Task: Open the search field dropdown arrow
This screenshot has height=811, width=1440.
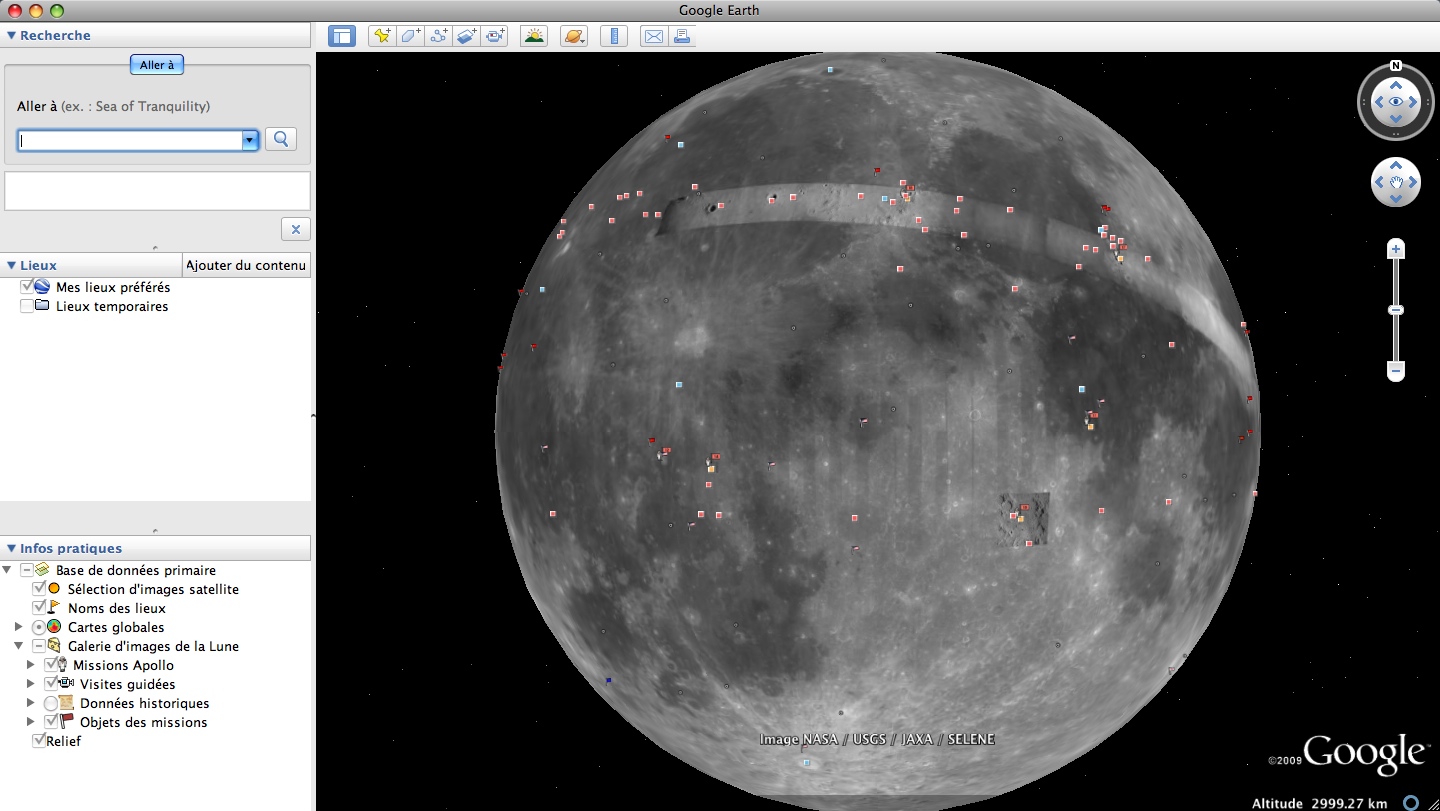Action: click(250, 140)
